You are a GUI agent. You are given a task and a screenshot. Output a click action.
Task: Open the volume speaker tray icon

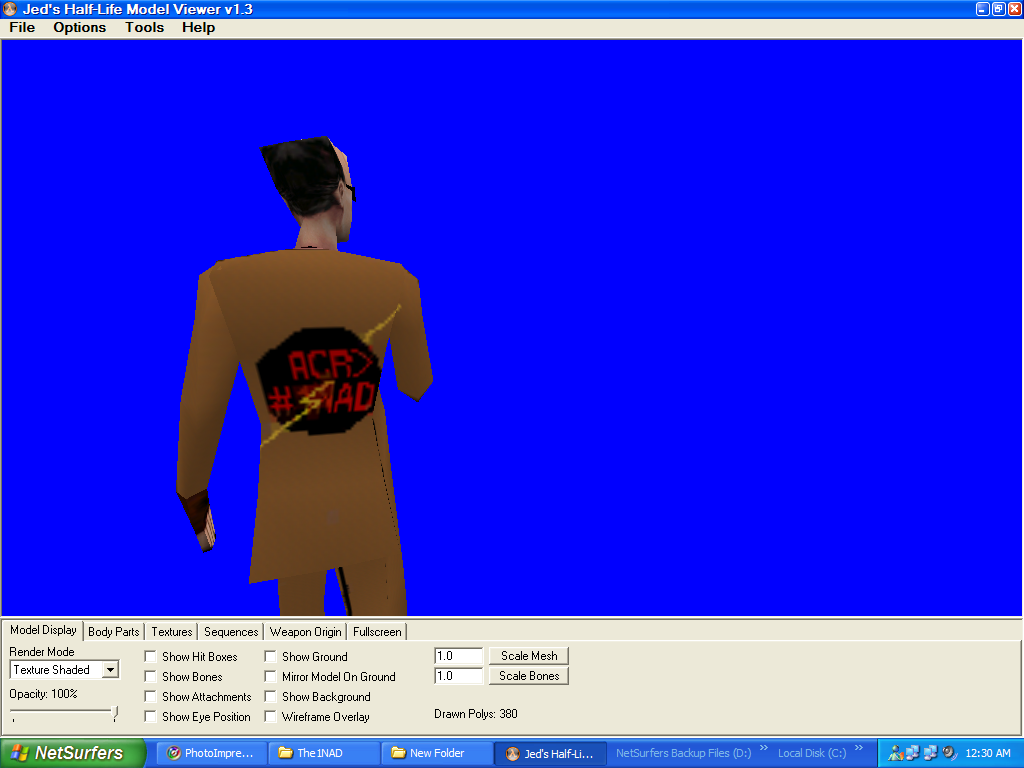coord(949,753)
